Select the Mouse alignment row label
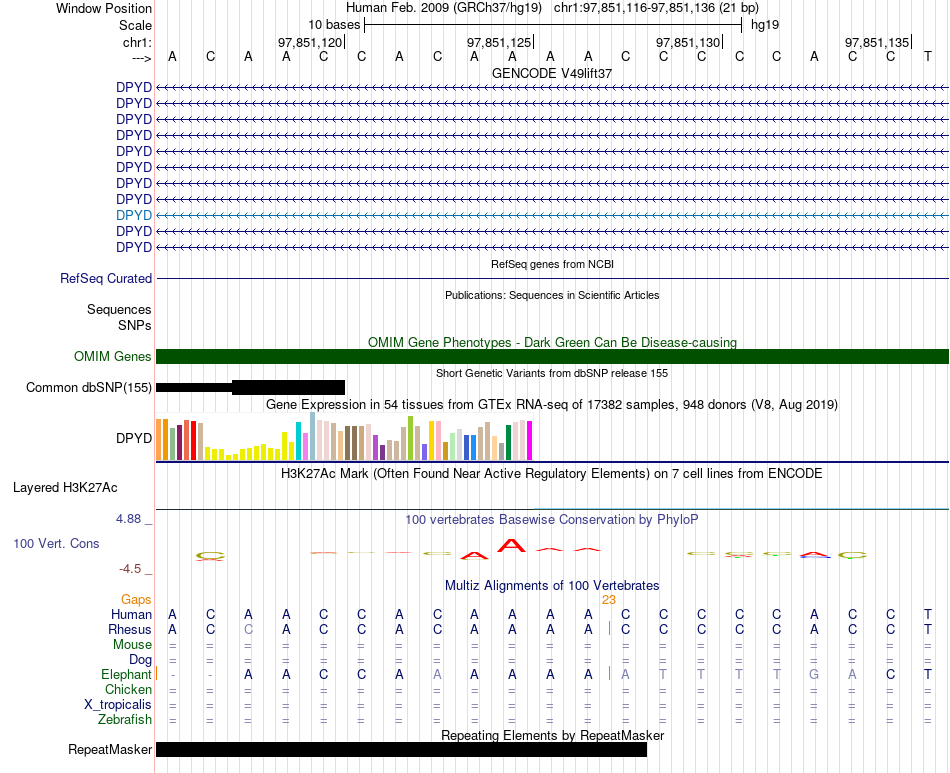Viewport: 950px width, 773px height. 132,645
